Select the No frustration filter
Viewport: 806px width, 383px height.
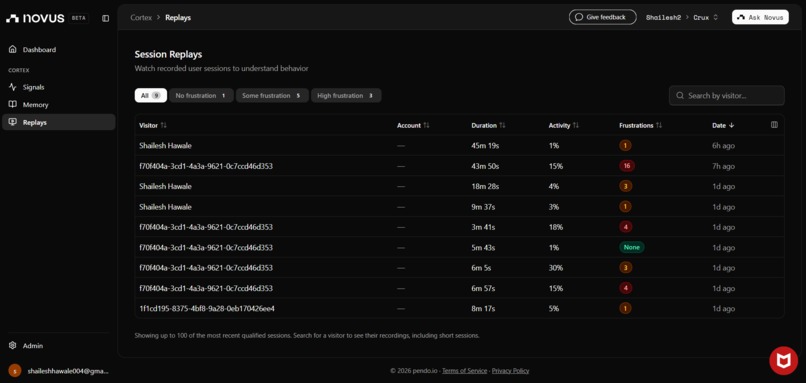click(x=202, y=96)
